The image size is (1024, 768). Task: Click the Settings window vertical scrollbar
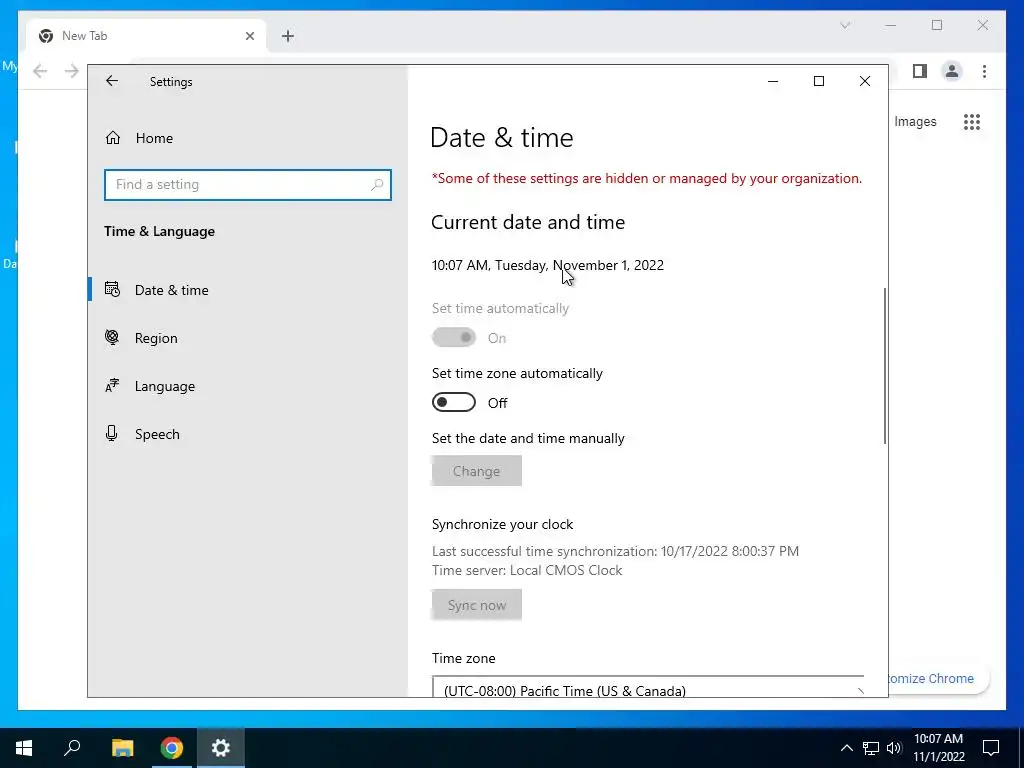(885, 366)
